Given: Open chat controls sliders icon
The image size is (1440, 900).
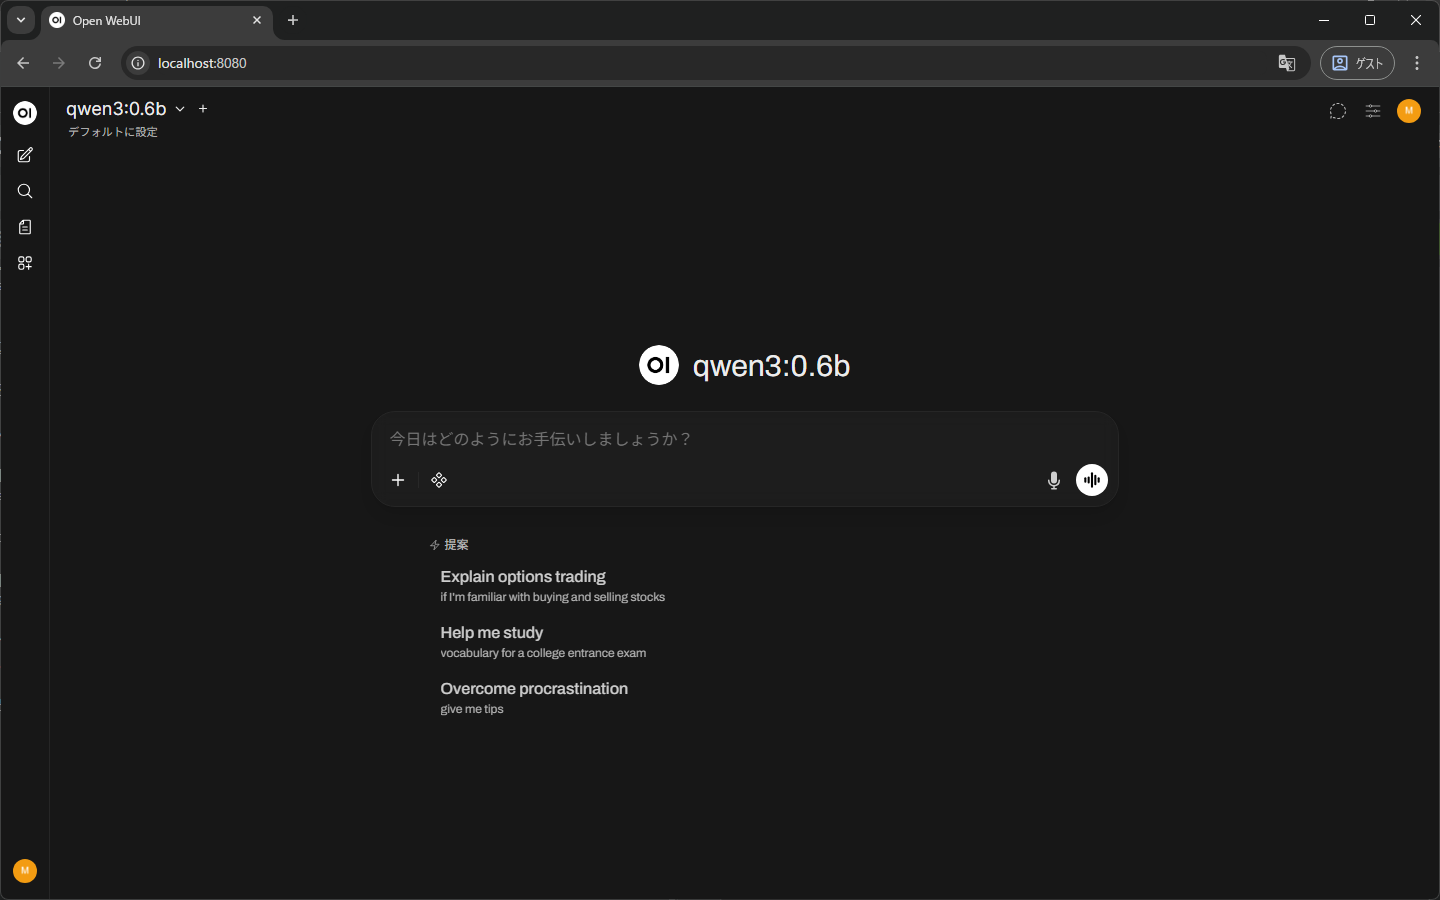Looking at the screenshot, I should (x=1373, y=111).
